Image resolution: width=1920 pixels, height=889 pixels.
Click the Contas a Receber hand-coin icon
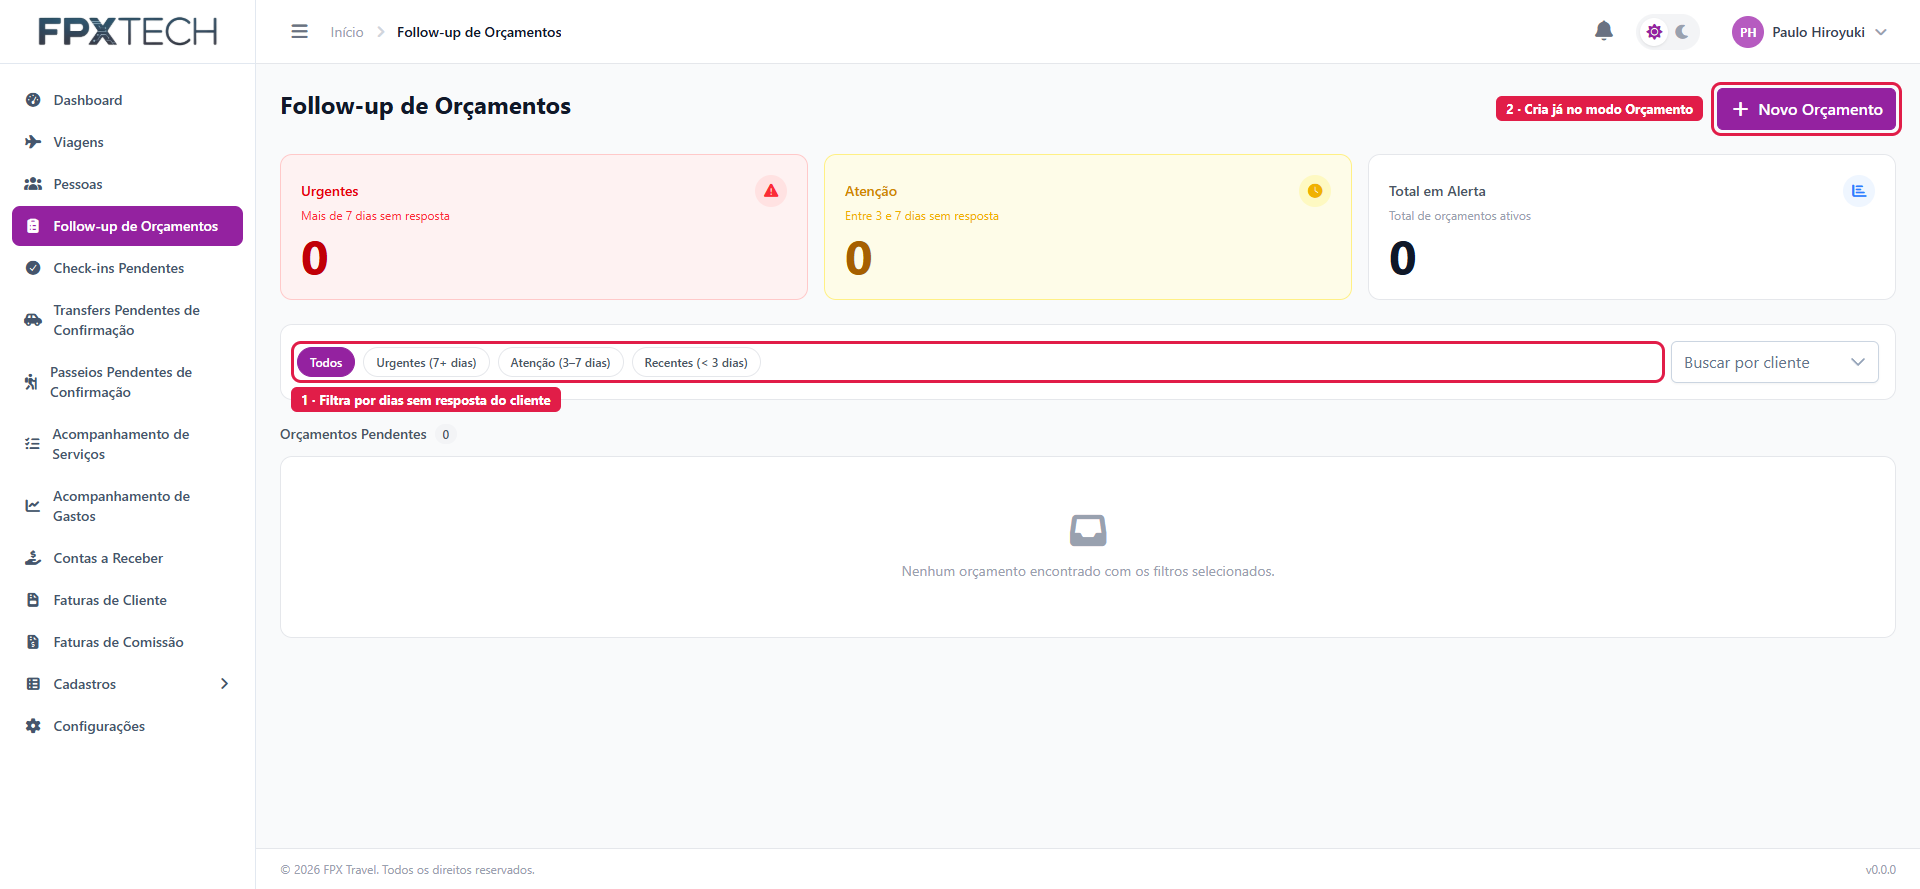point(33,558)
